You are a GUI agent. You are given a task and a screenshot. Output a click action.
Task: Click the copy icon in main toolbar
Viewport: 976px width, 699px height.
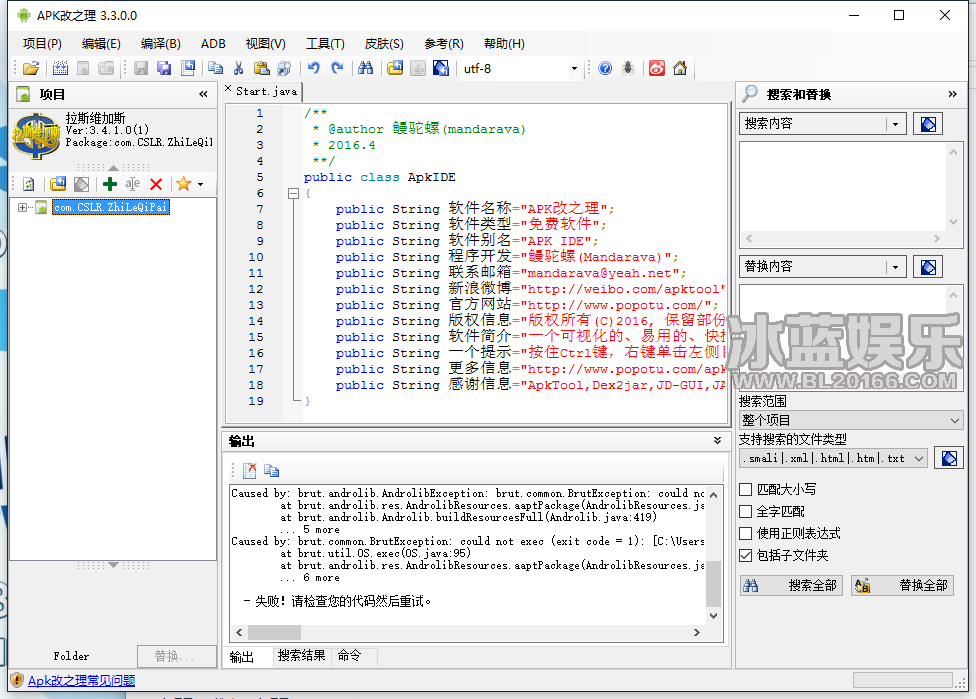pos(215,68)
